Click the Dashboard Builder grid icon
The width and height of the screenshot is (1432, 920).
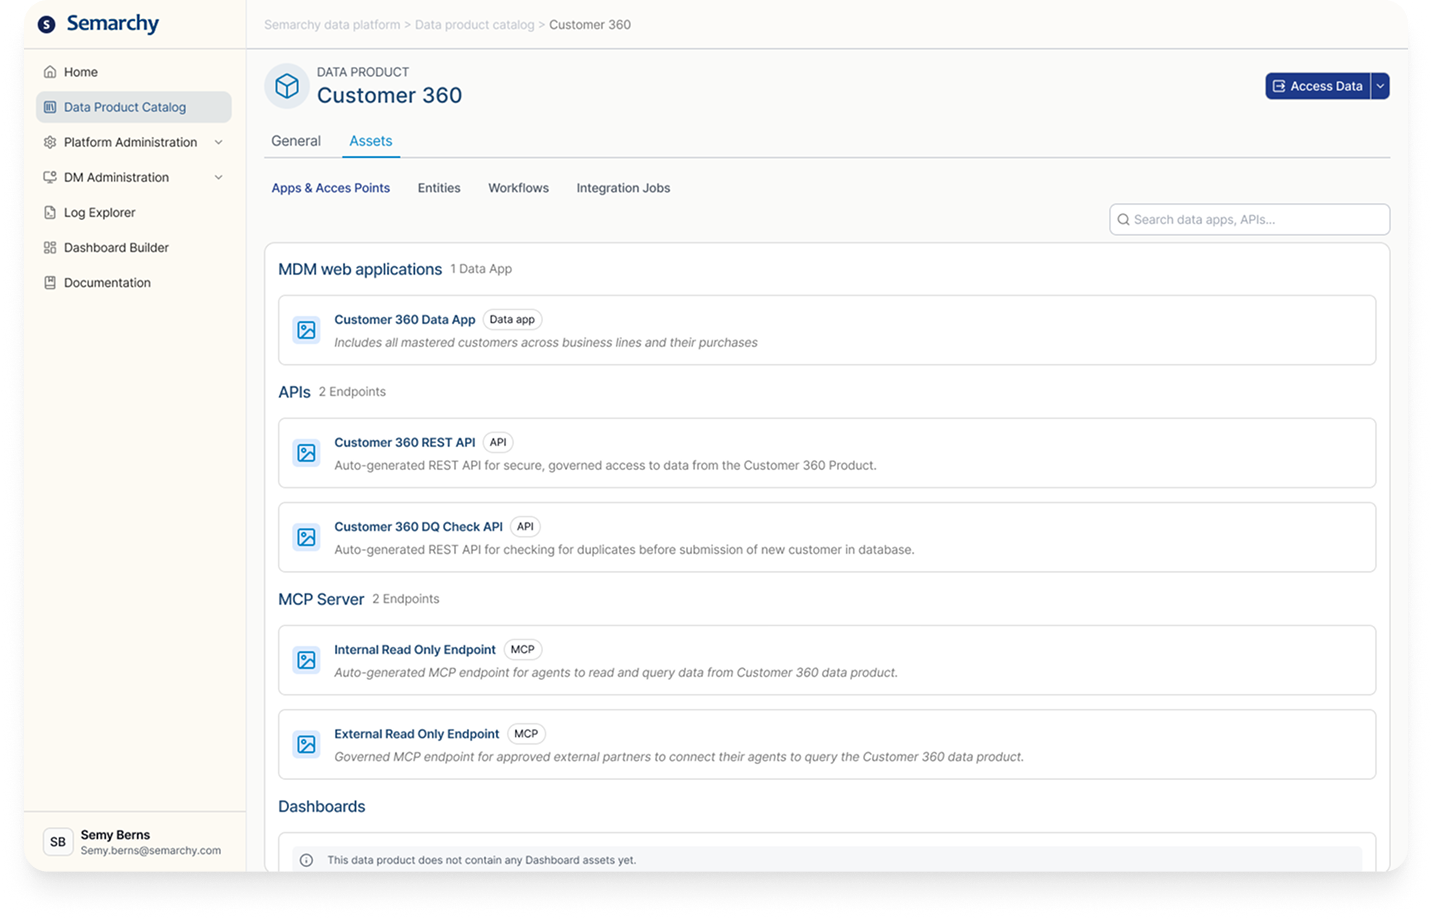pyautogui.click(x=50, y=247)
